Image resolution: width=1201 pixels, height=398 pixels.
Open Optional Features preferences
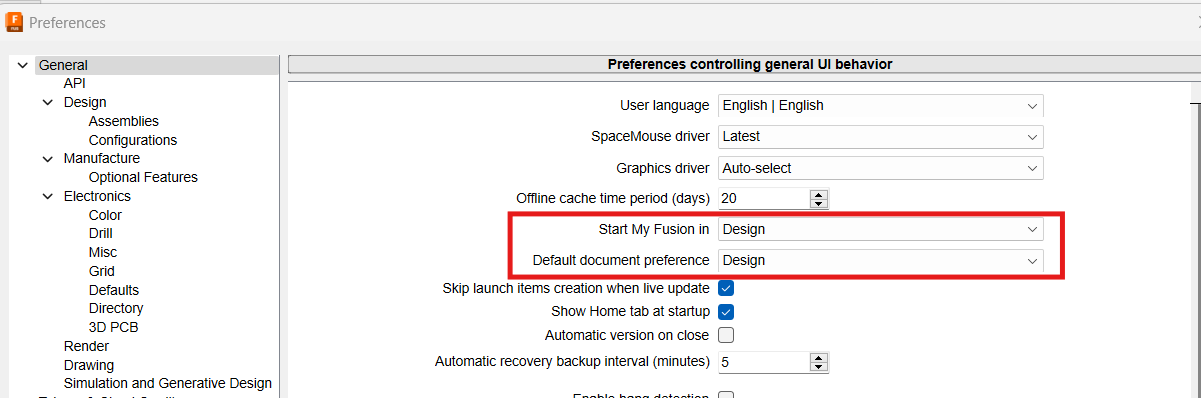(x=143, y=177)
